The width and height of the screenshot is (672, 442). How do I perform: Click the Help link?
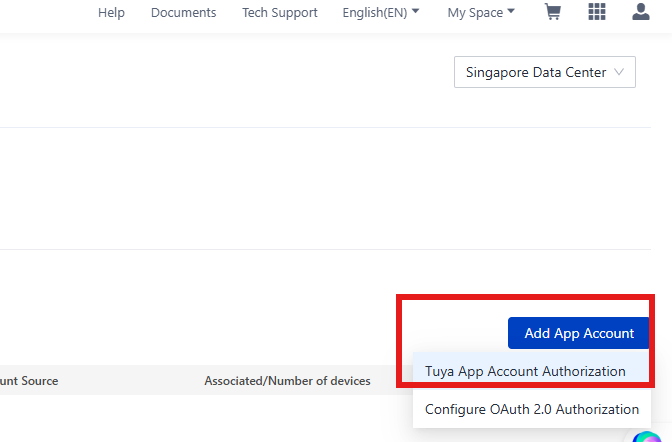click(x=111, y=12)
